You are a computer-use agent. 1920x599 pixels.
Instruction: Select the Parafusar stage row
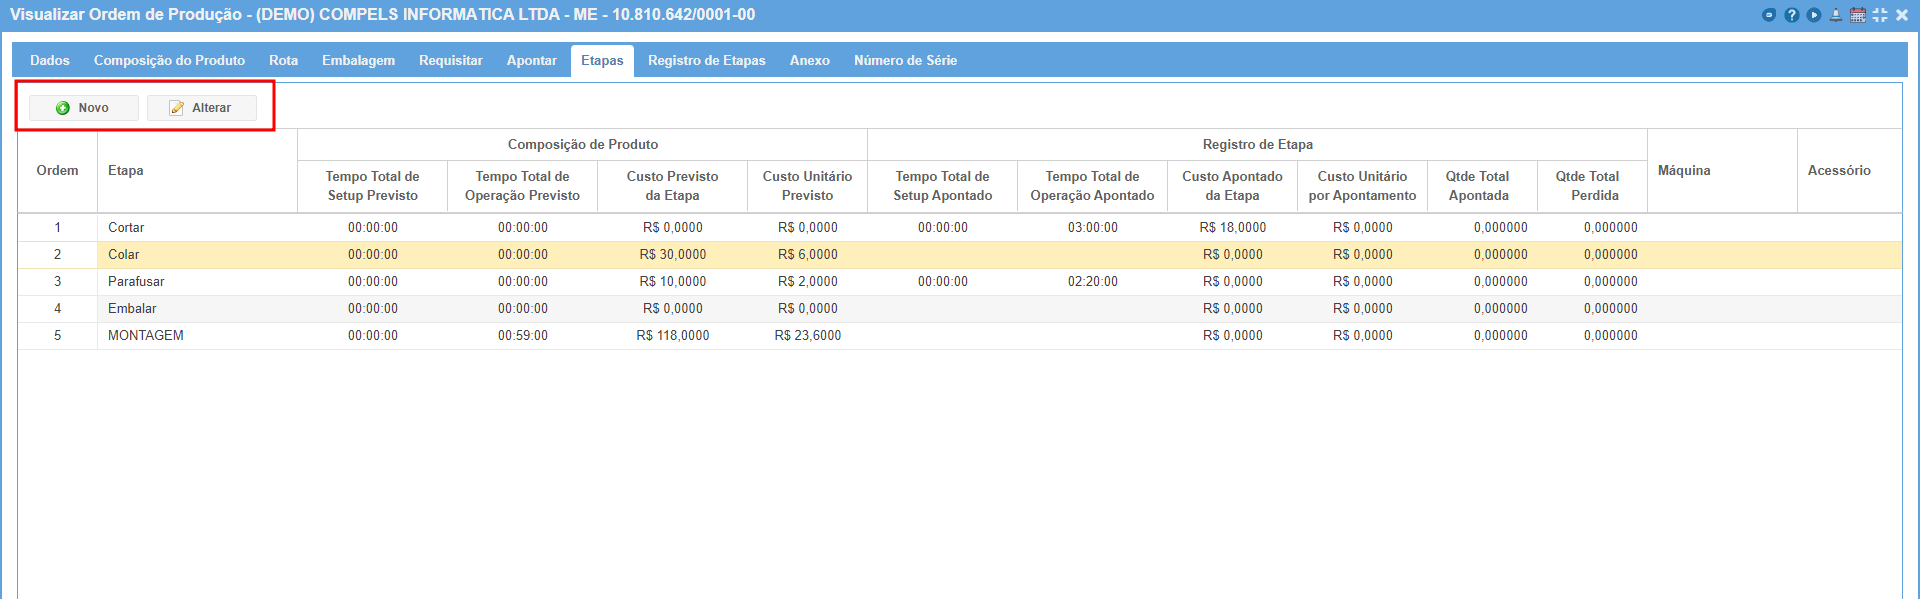[x=959, y=282]
